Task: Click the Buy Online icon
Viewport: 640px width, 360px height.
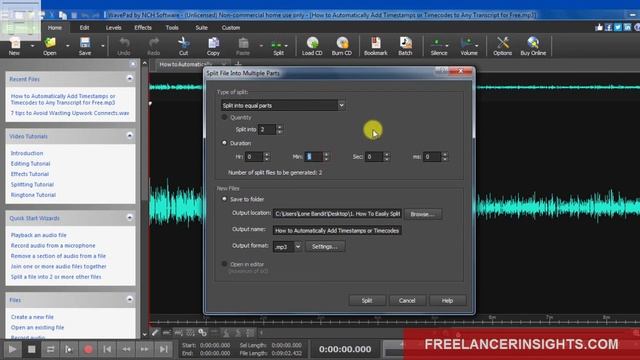Action: pos(533,46)
